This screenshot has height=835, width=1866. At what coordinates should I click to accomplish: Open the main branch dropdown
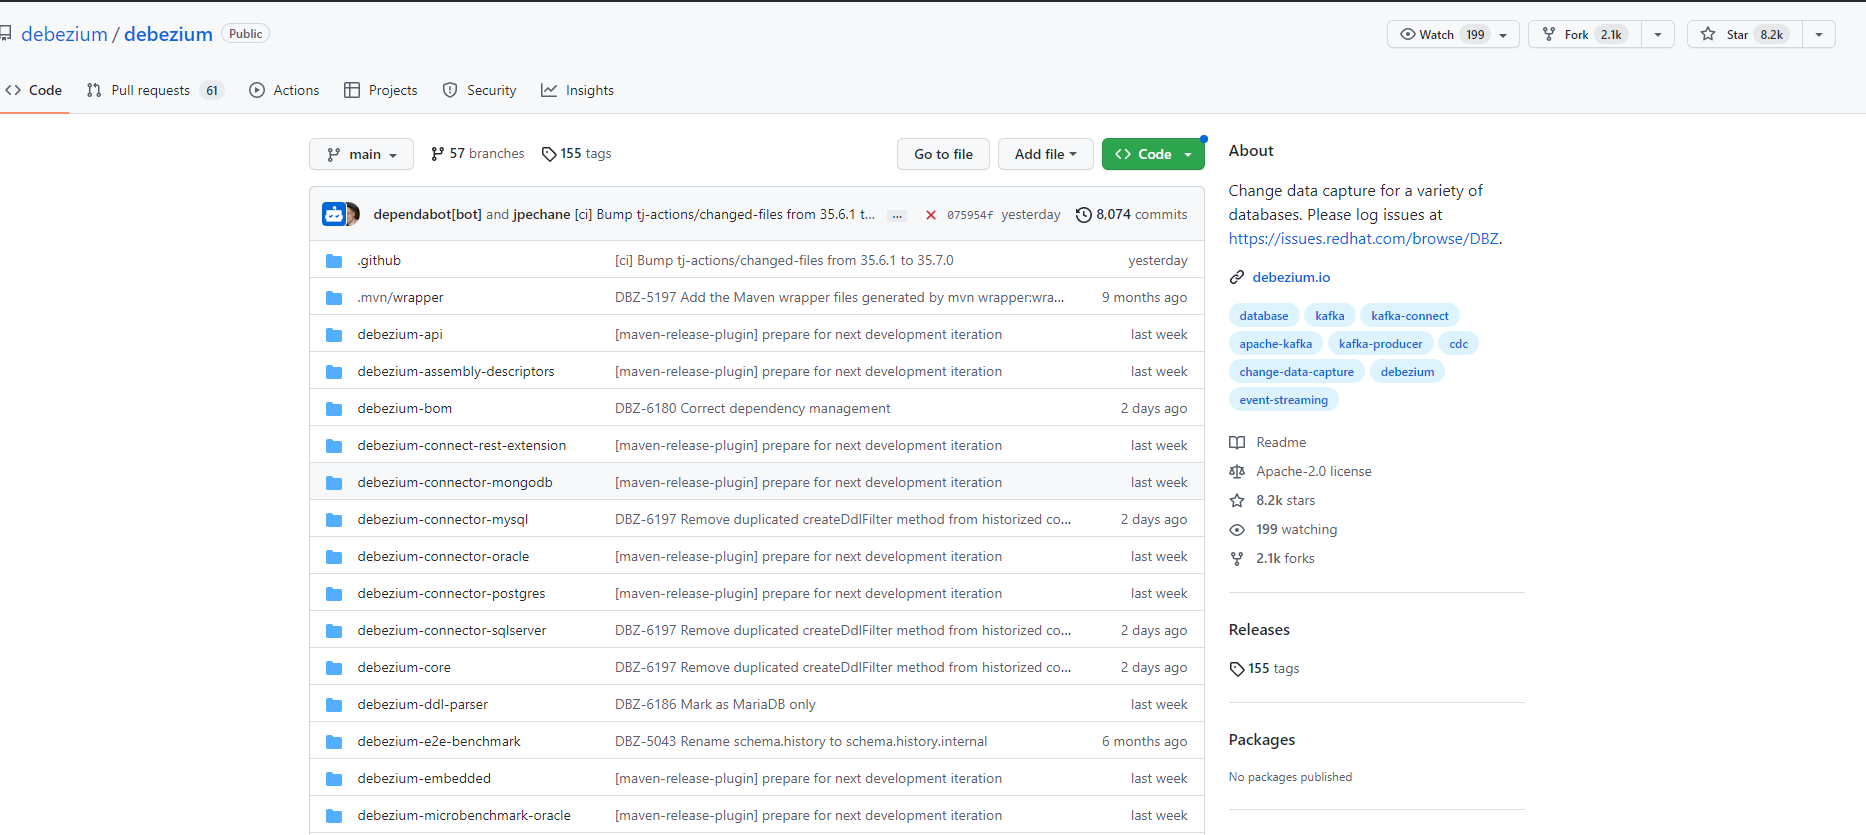361,154
